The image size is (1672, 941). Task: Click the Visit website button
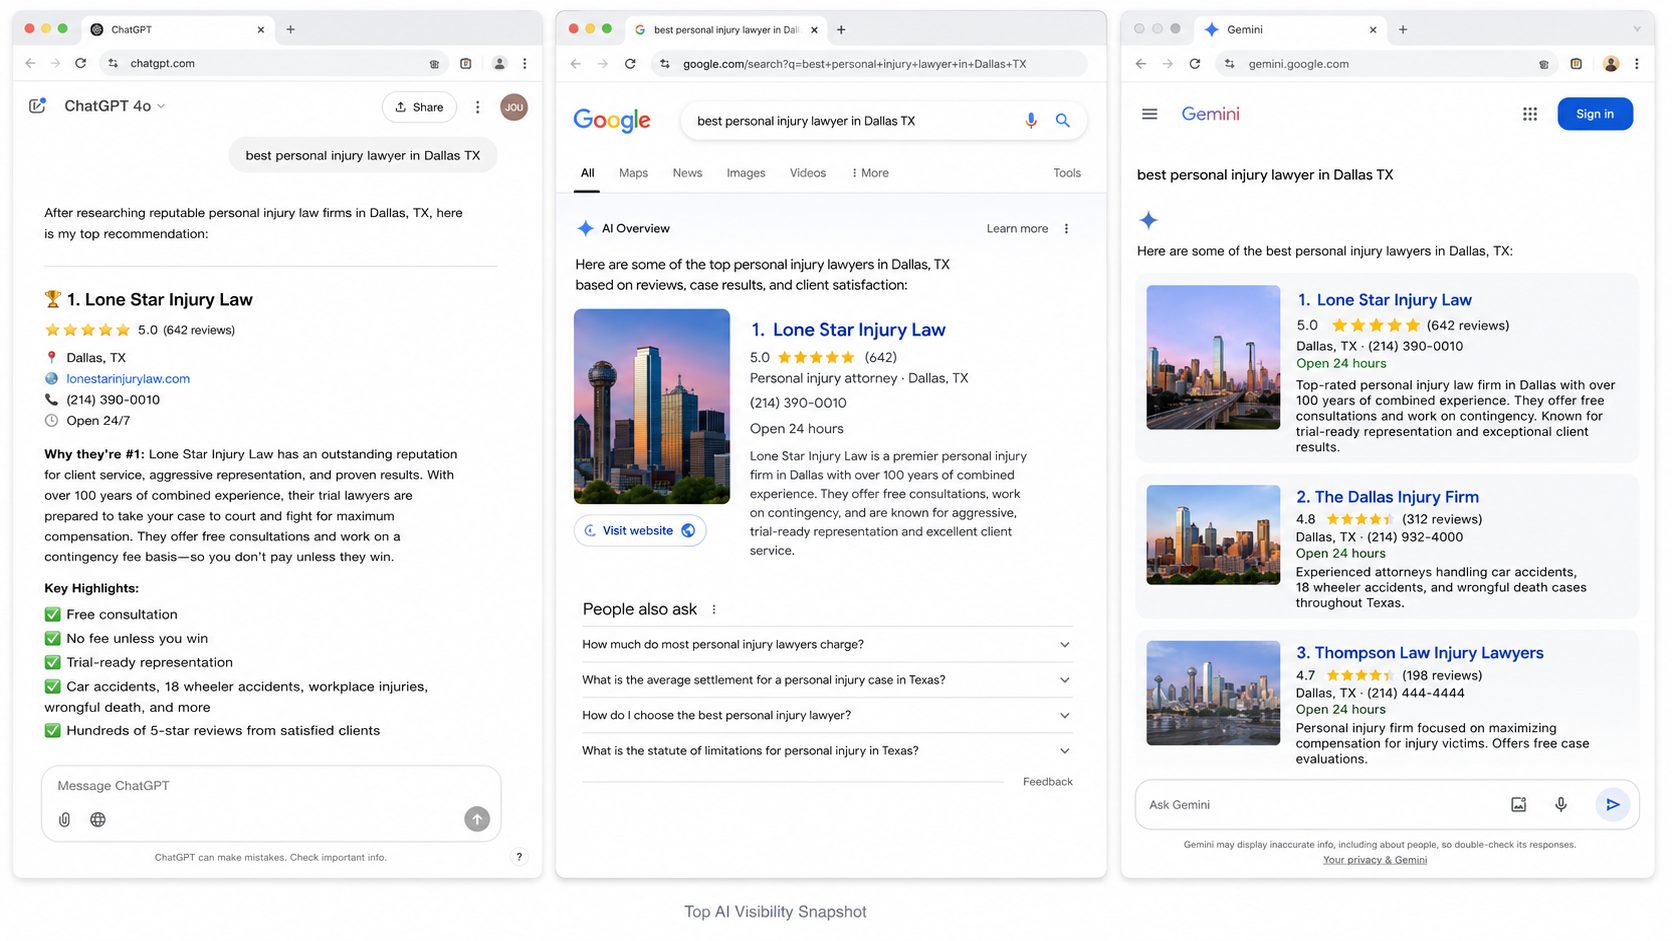point(640,531)
